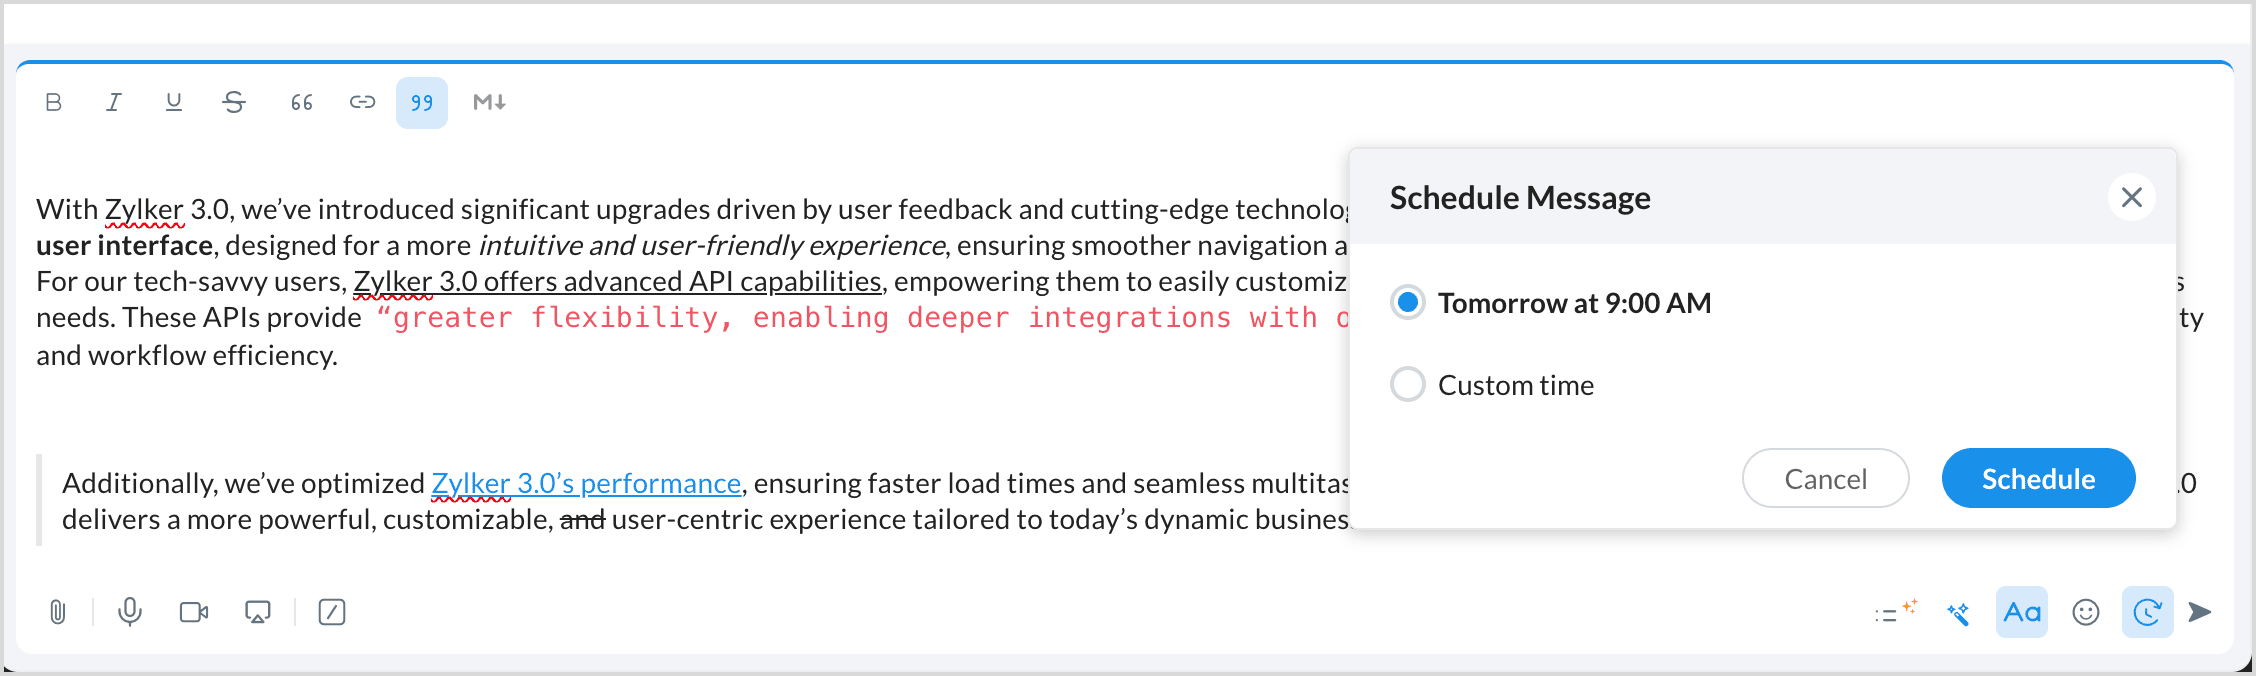The width and height of the screenshot is (2256, 676).
Task: Click the blue Schedule button
Action: [x=2038, y=479]
